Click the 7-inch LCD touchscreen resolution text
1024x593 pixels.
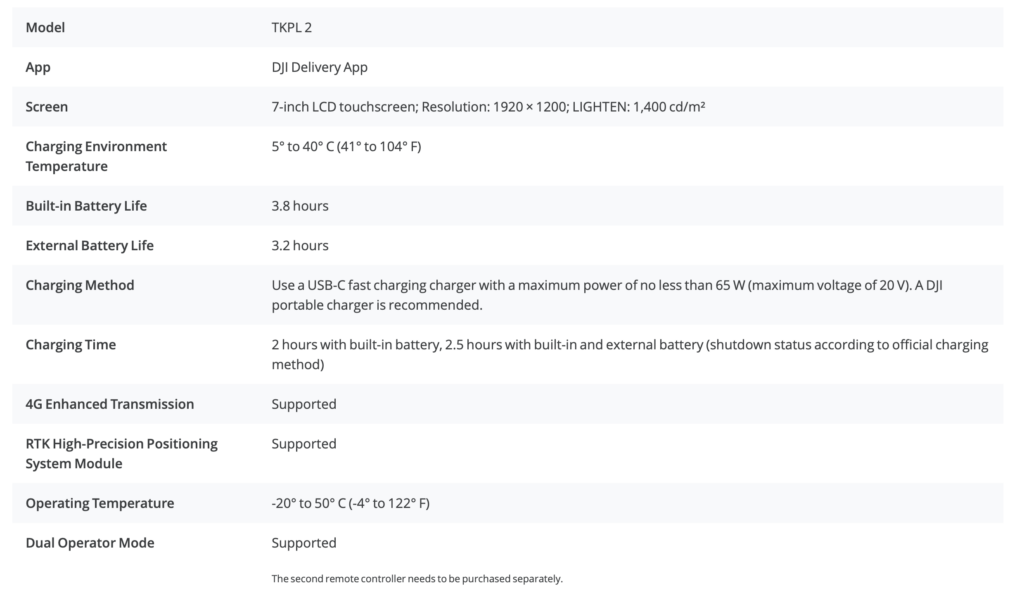[x=488, y=107]
